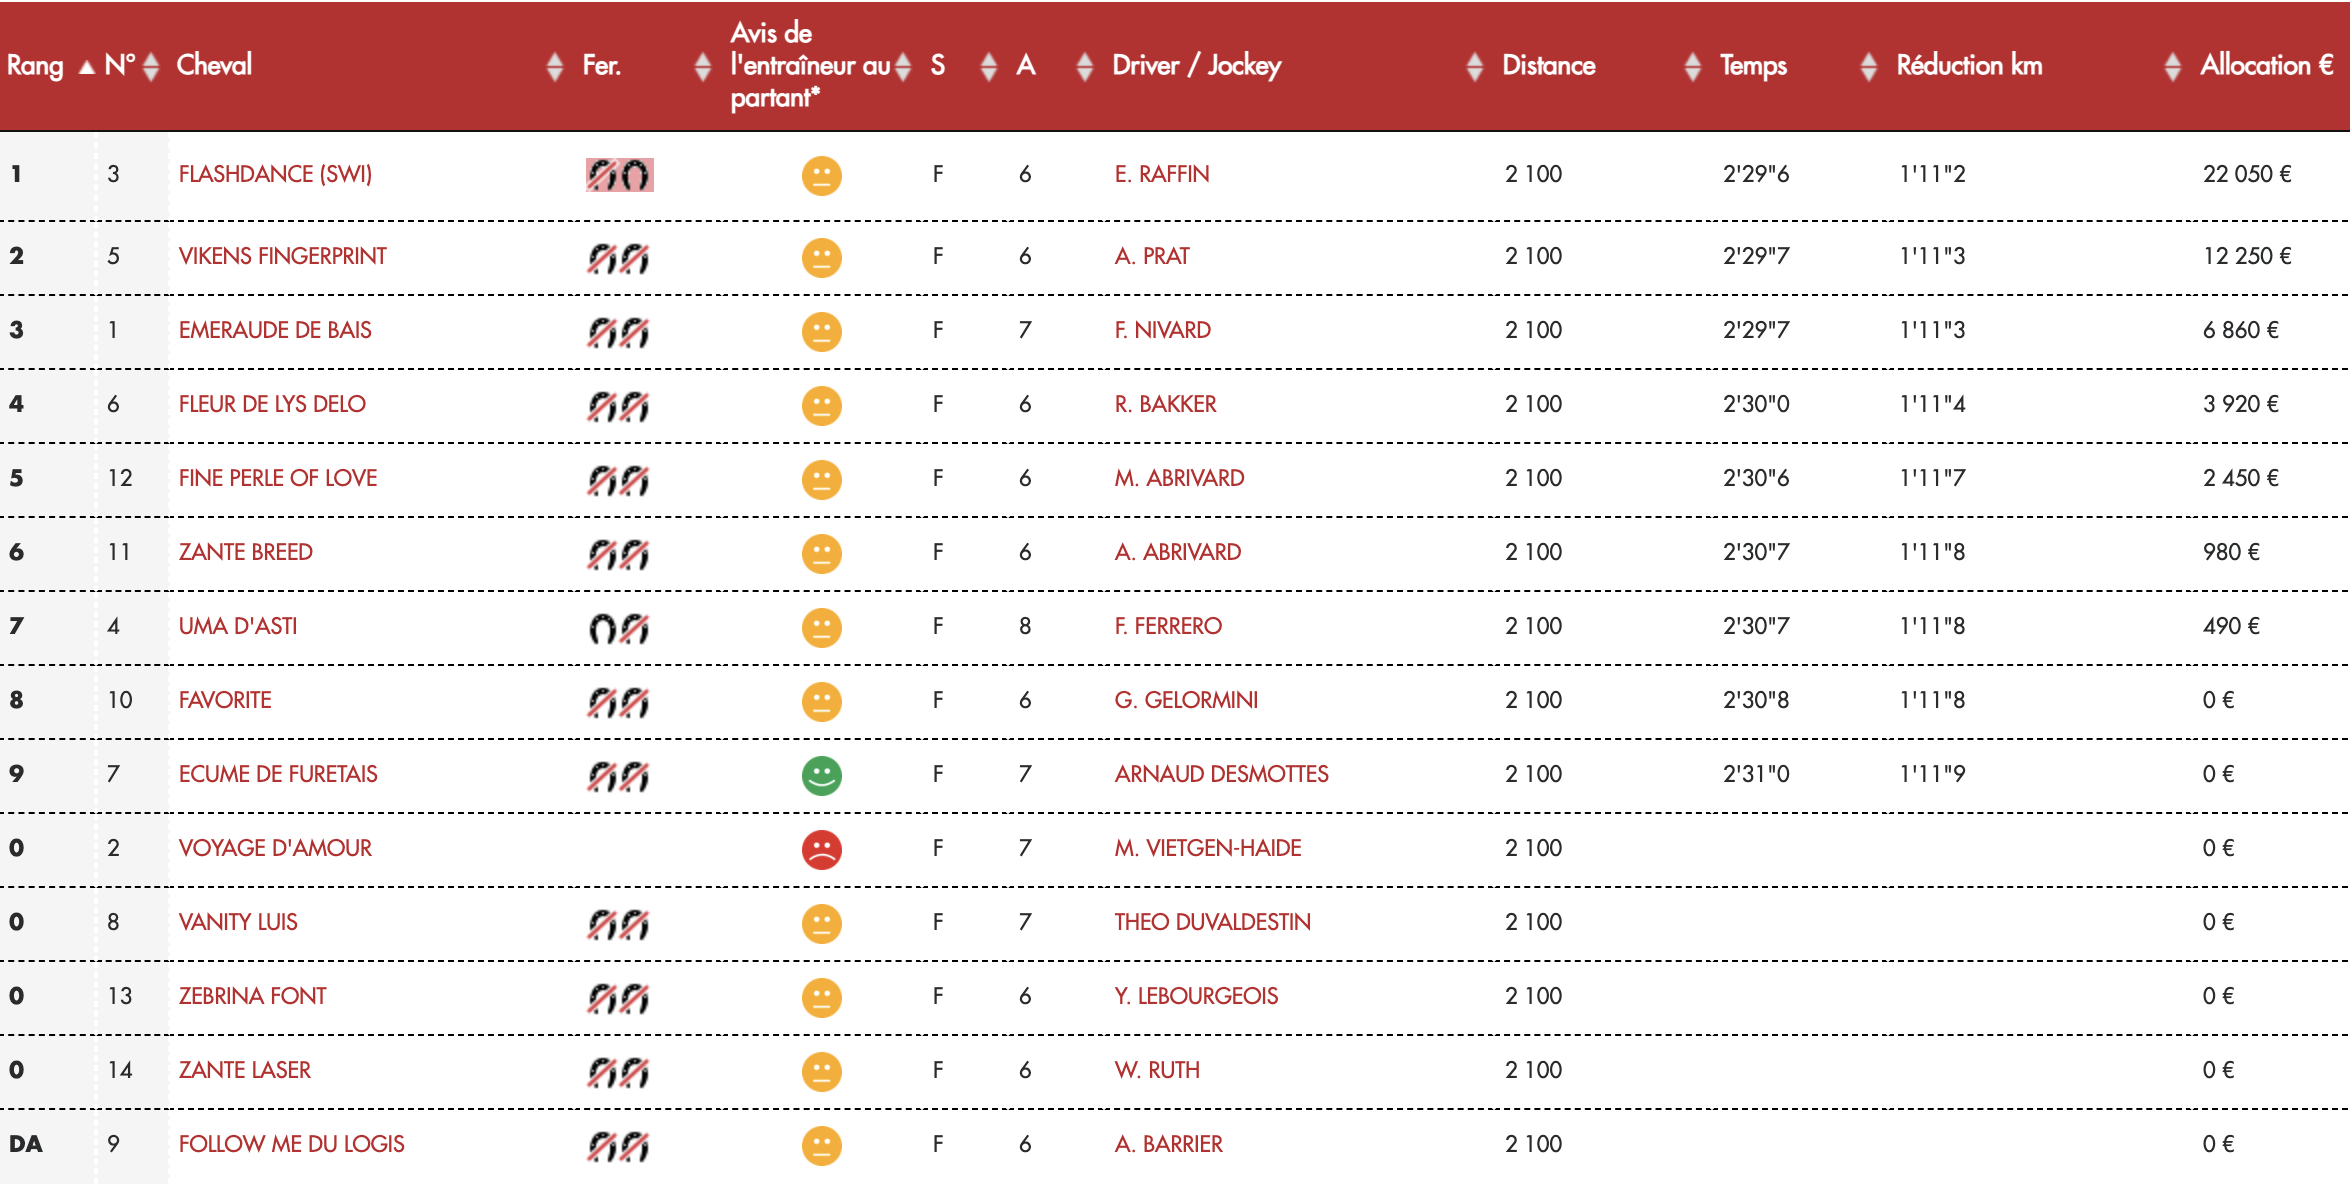This screenshot has height=1184, width=2350.
Task: Open the ZANTE LASER horse page
Action: (245, 1070)
